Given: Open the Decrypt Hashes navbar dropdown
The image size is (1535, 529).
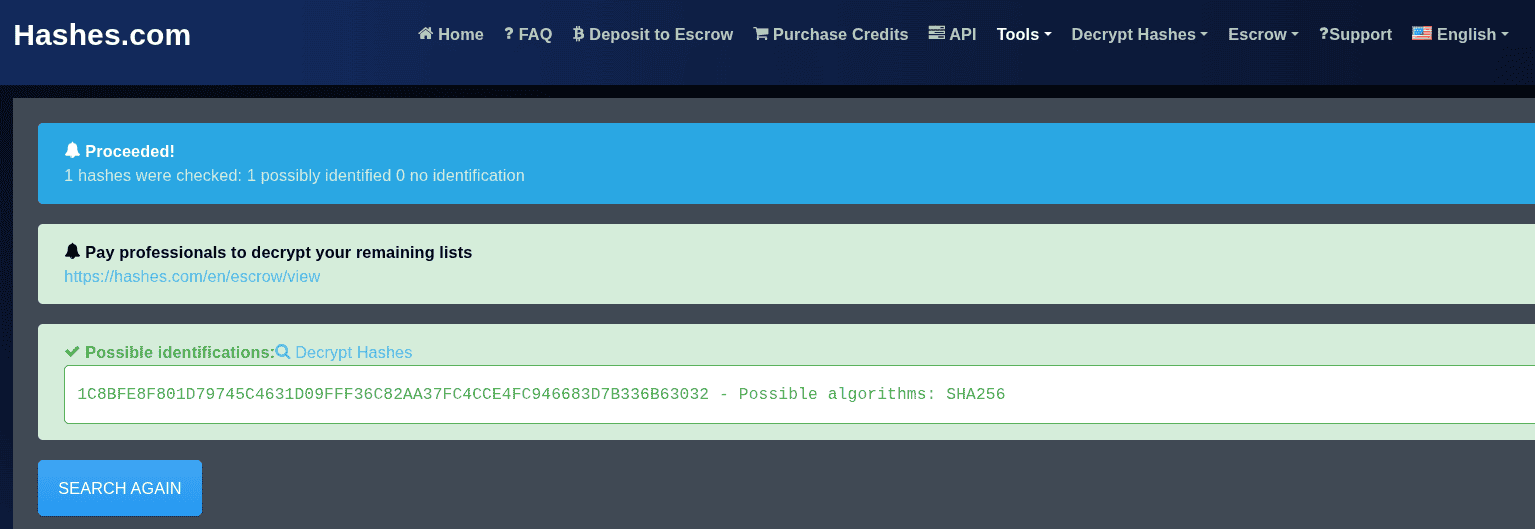Looking at the screenshot, I should [1139, 34].
